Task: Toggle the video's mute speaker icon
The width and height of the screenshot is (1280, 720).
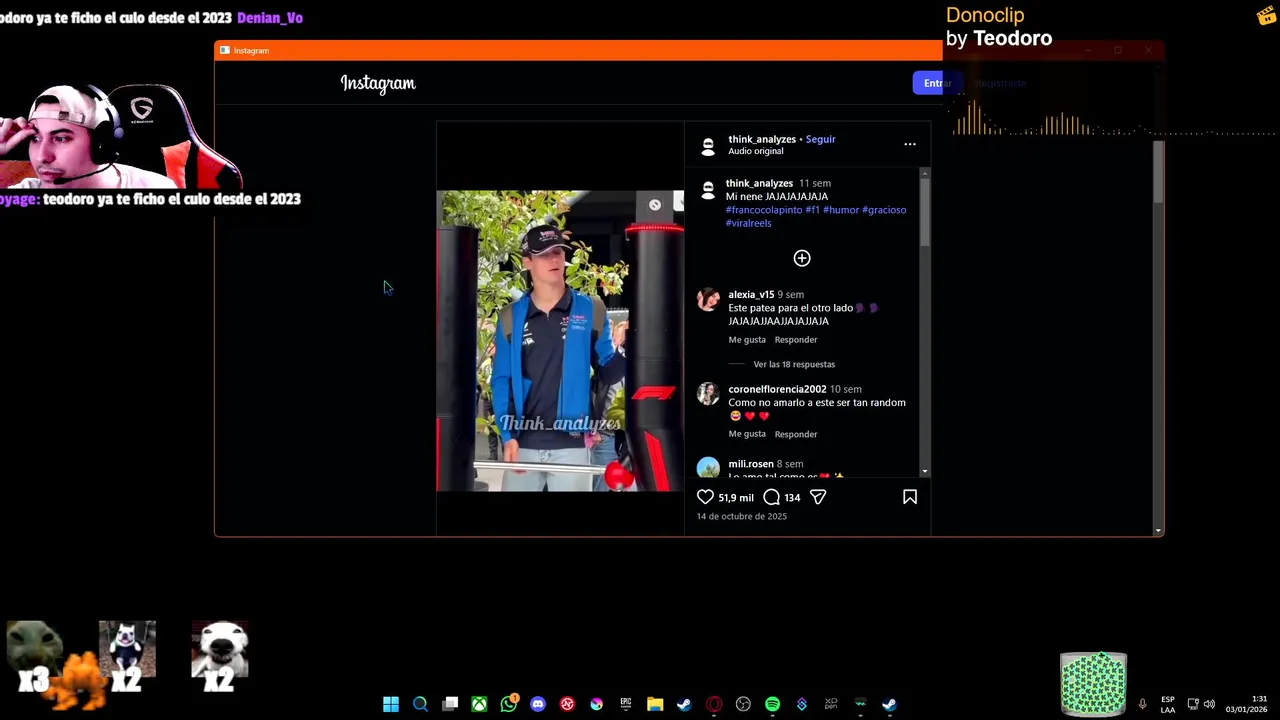Action: [654, 205]
